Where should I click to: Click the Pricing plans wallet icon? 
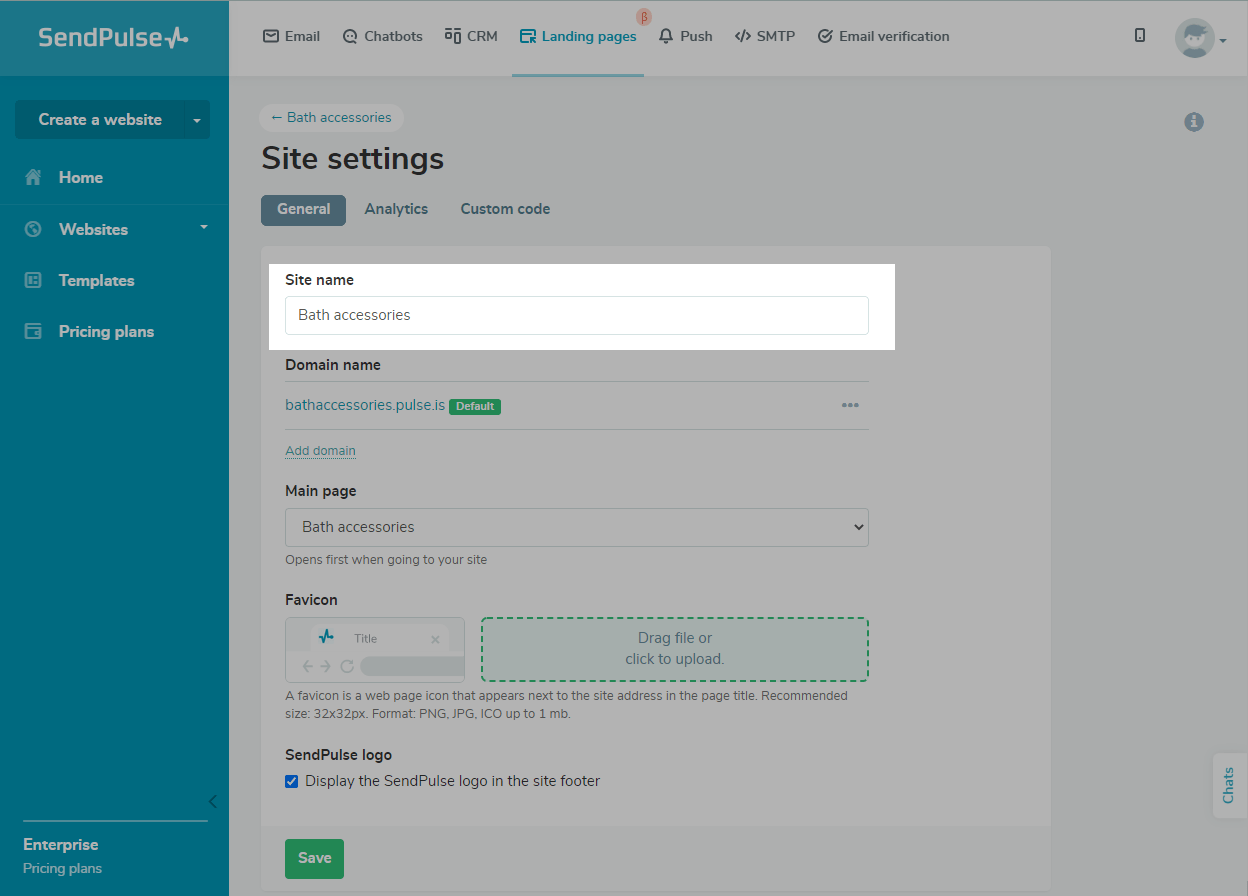(33, 331)
